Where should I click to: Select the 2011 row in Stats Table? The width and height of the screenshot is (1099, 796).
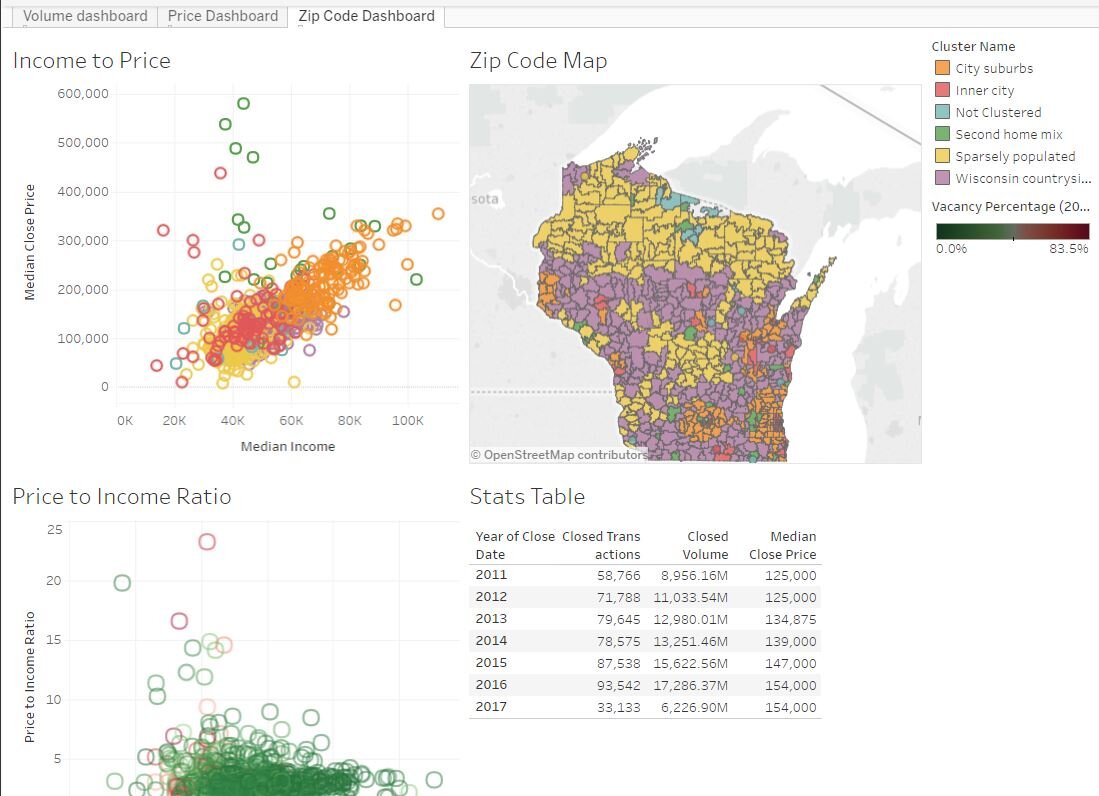(491, 575)
